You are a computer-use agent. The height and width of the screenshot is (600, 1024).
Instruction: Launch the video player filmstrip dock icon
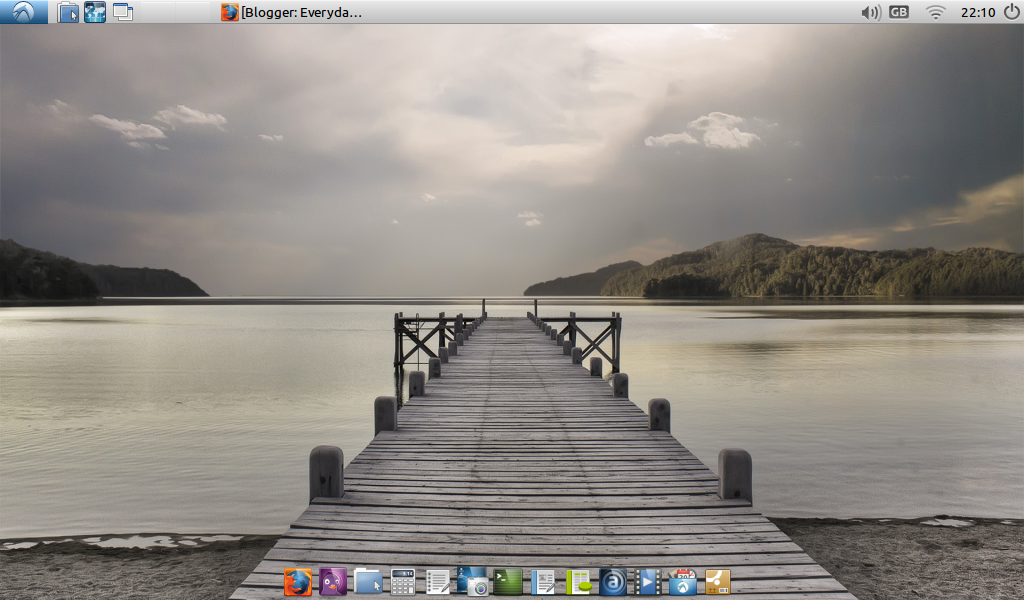coord(648,582)
